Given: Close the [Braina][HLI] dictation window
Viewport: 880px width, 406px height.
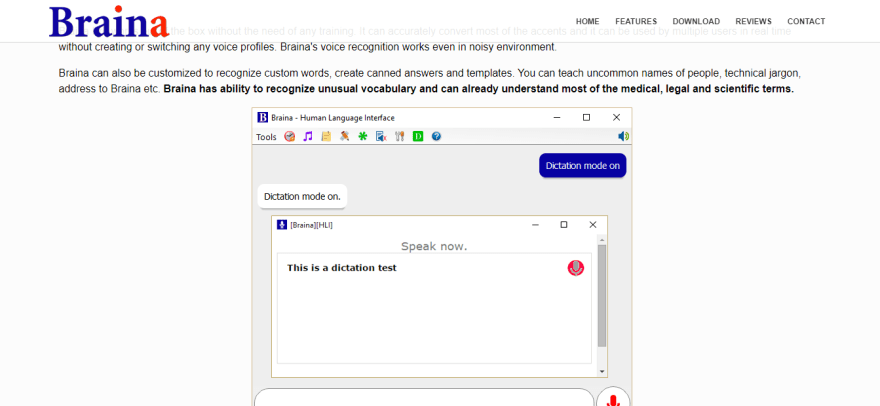Looking at the screenshot, I should click(x=593, y=225).
